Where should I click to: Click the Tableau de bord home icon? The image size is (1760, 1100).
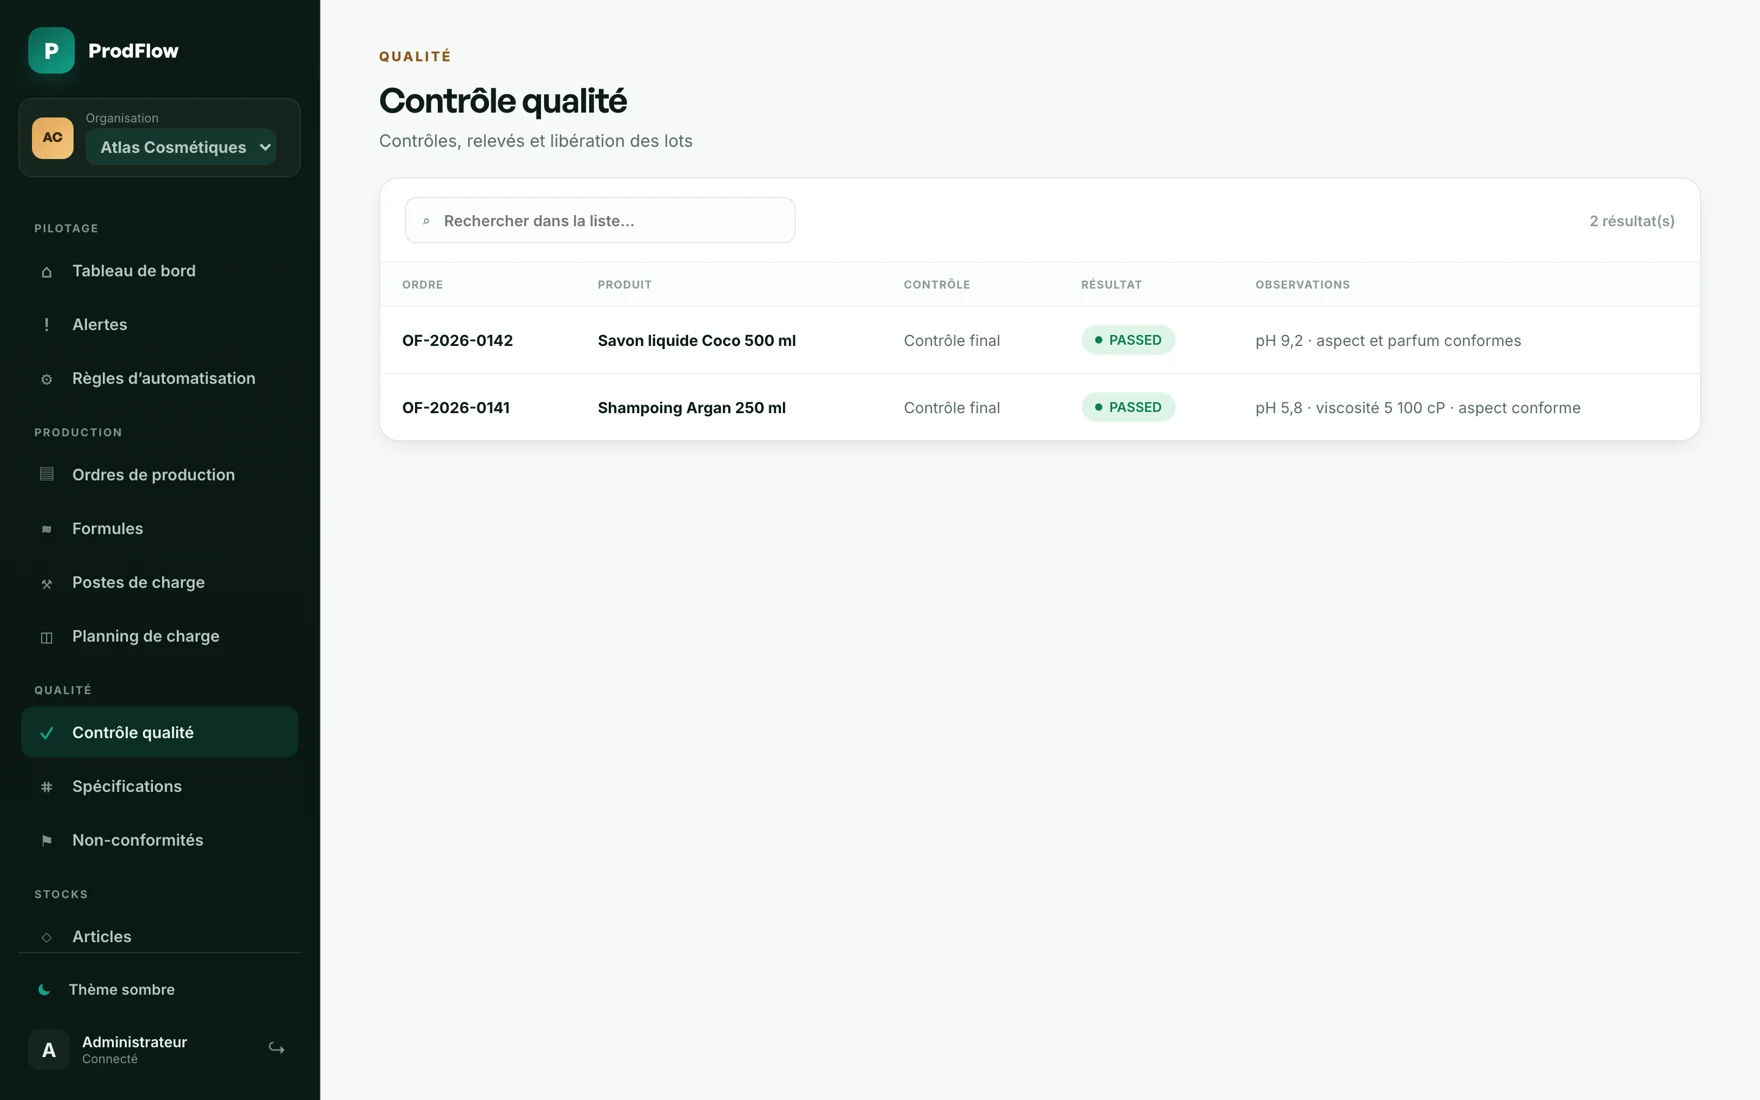(x=46, y=271)
